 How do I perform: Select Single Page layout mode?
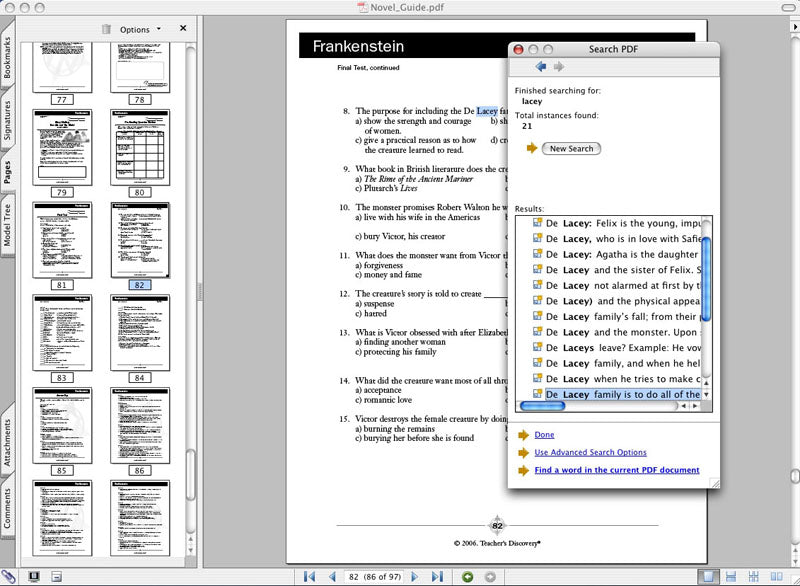tap(706, 577)
